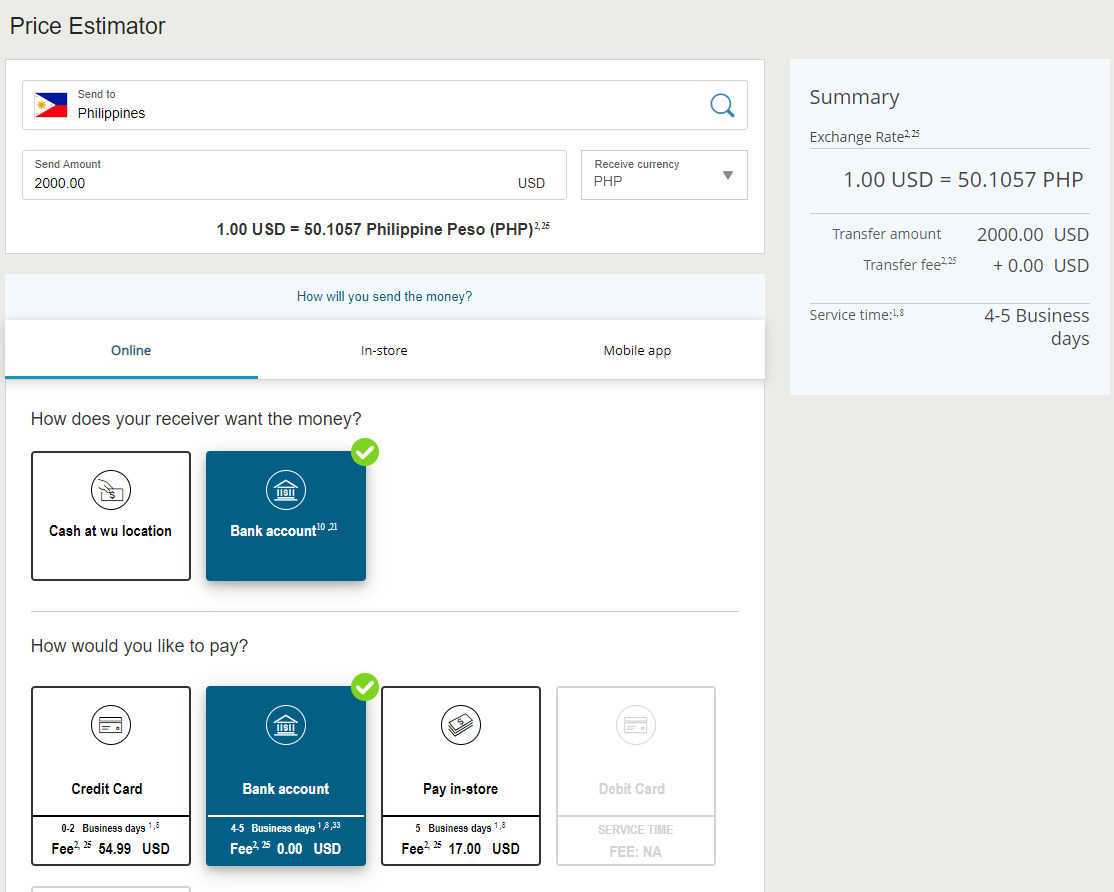Image resolution: width=1114 pixels, height=892 pixels.
Task: Choose Credit Card payment with 54.99 USD fee
Action: point(111,776)
